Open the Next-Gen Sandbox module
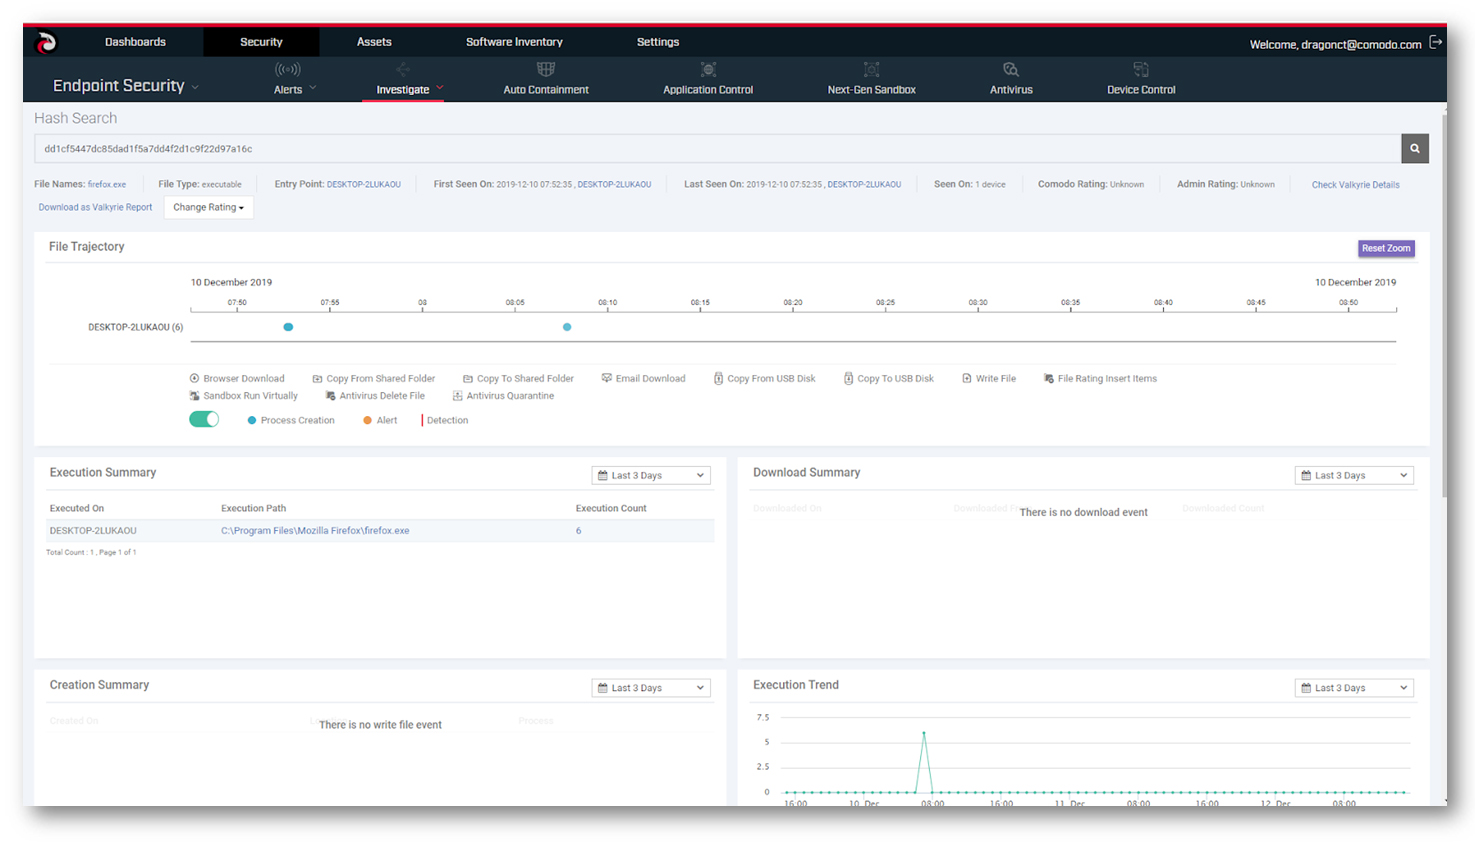Screen dimensions: 1475x842 pyautogui.click(x=871, y=80)
